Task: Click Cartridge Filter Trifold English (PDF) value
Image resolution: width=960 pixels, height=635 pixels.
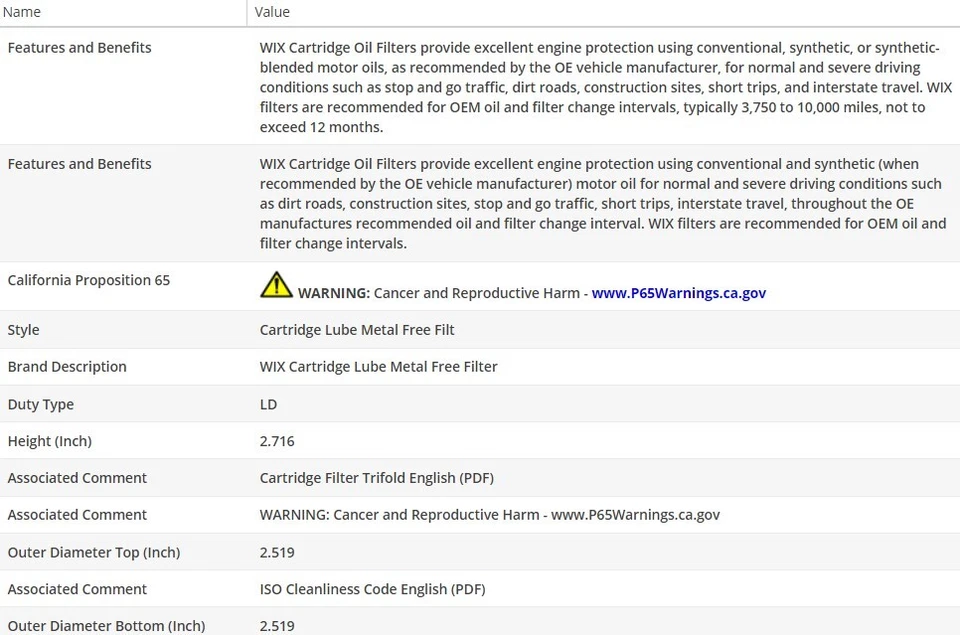Action: pyautogui.click(x=377, y=478)
